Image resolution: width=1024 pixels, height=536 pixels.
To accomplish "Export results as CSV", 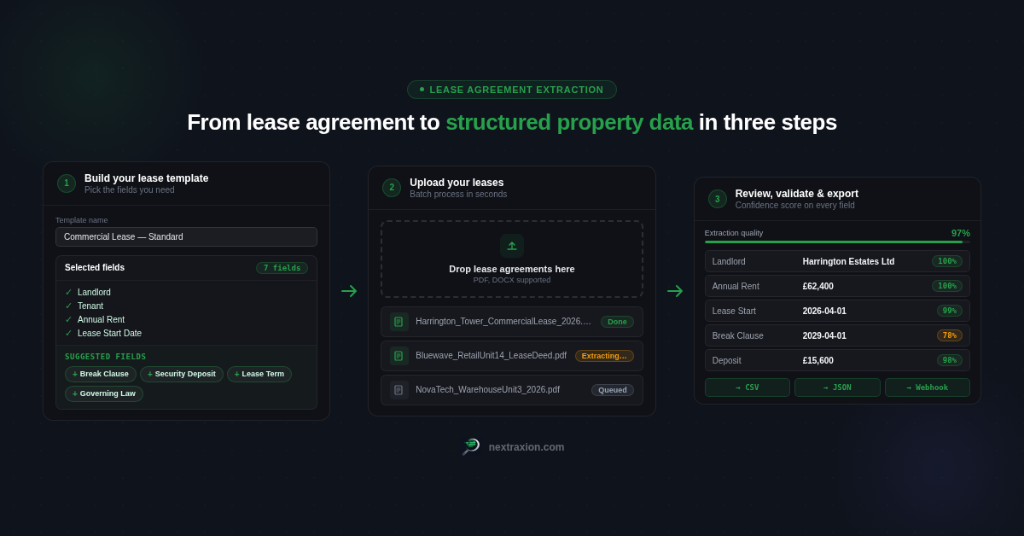I will (x=747, y=388).
